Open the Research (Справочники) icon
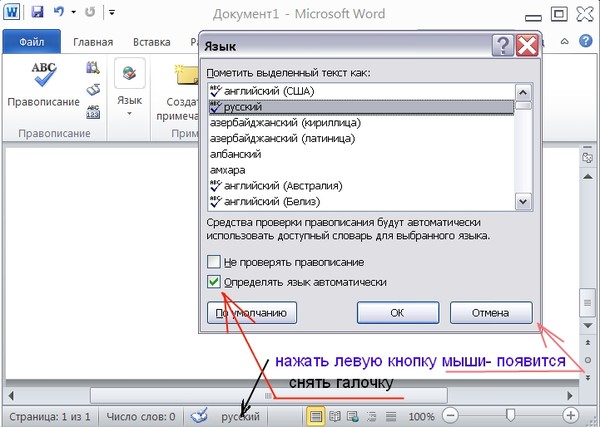This screenshot has width=600, height=427. (93, 68)
